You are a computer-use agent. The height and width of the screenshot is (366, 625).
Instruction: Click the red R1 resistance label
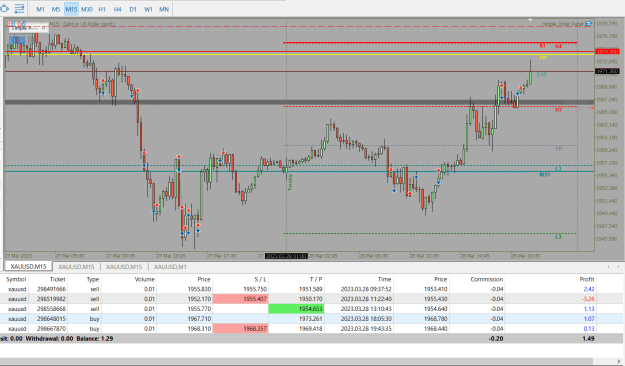pyautogui.click(x=542, y=46)
